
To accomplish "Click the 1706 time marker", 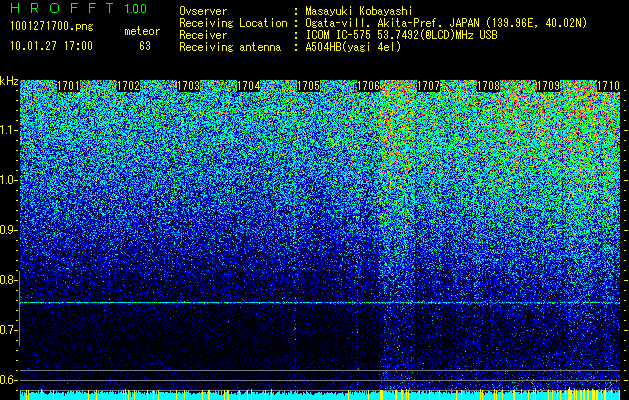I will tap(368, 86).
